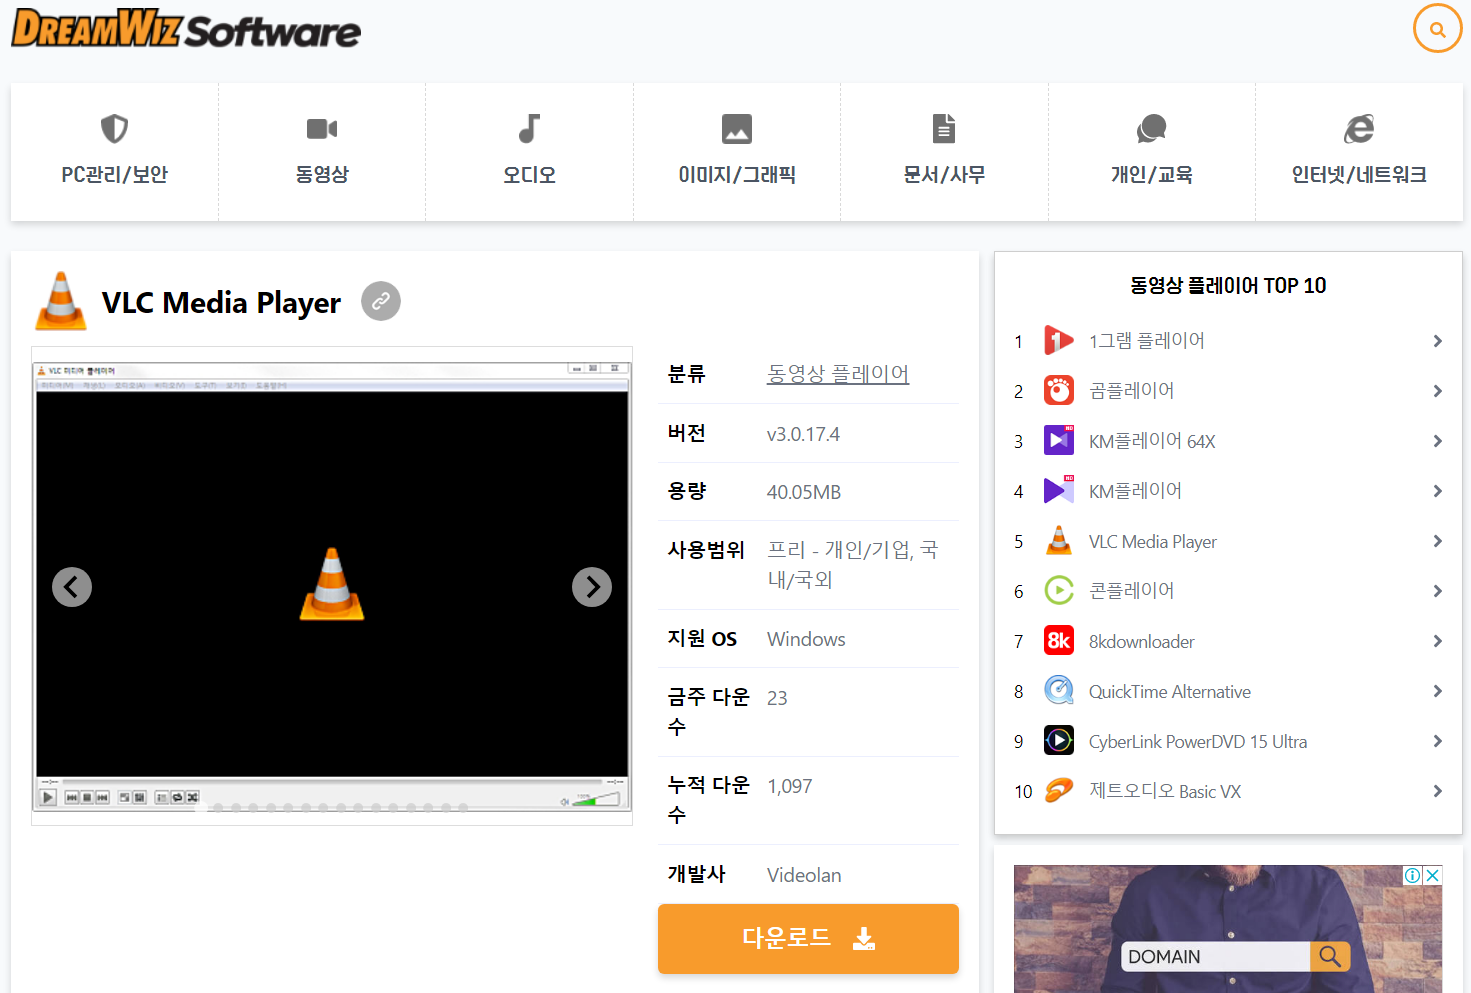The height and width of the screenshot is (993, 1471).
Task: Open the CyberLink PowerDVD 15 Ultra link
Action: click(1198, 741)
